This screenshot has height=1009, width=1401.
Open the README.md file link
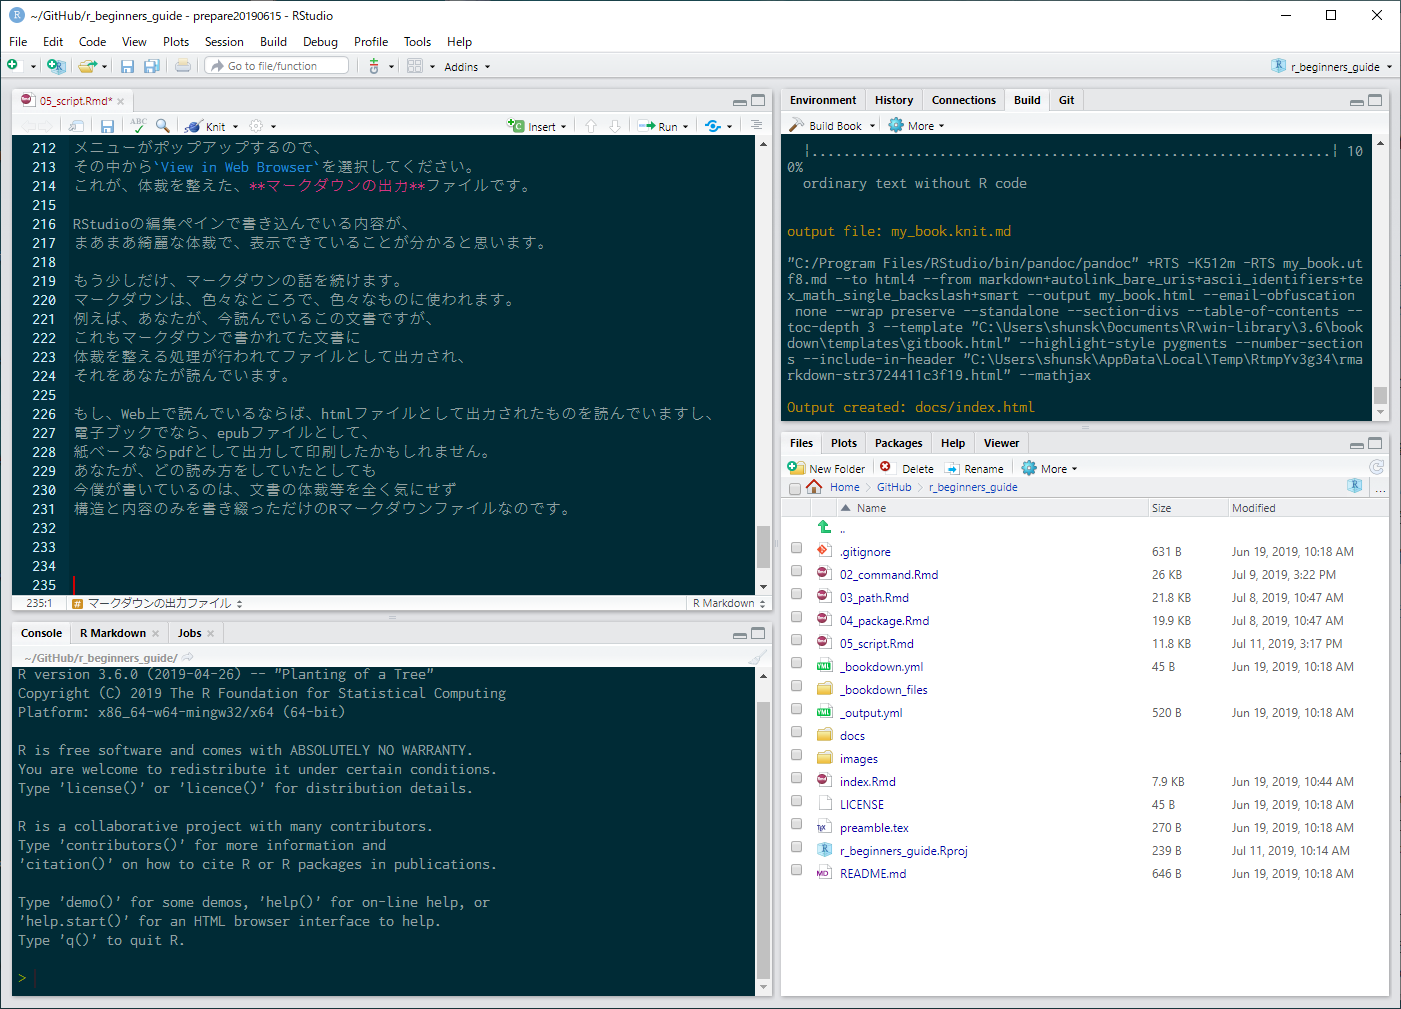(x=873, y=874)
